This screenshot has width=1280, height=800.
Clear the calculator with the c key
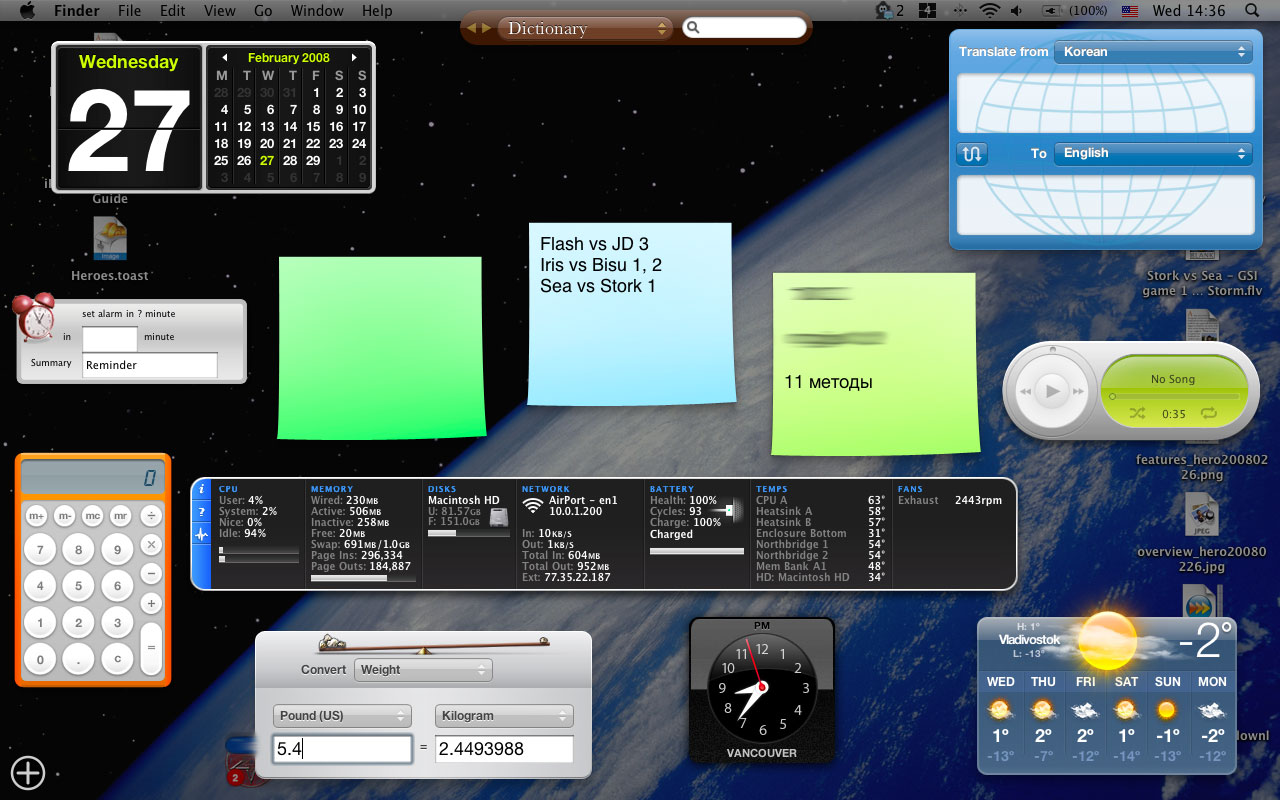coord(117,660)
